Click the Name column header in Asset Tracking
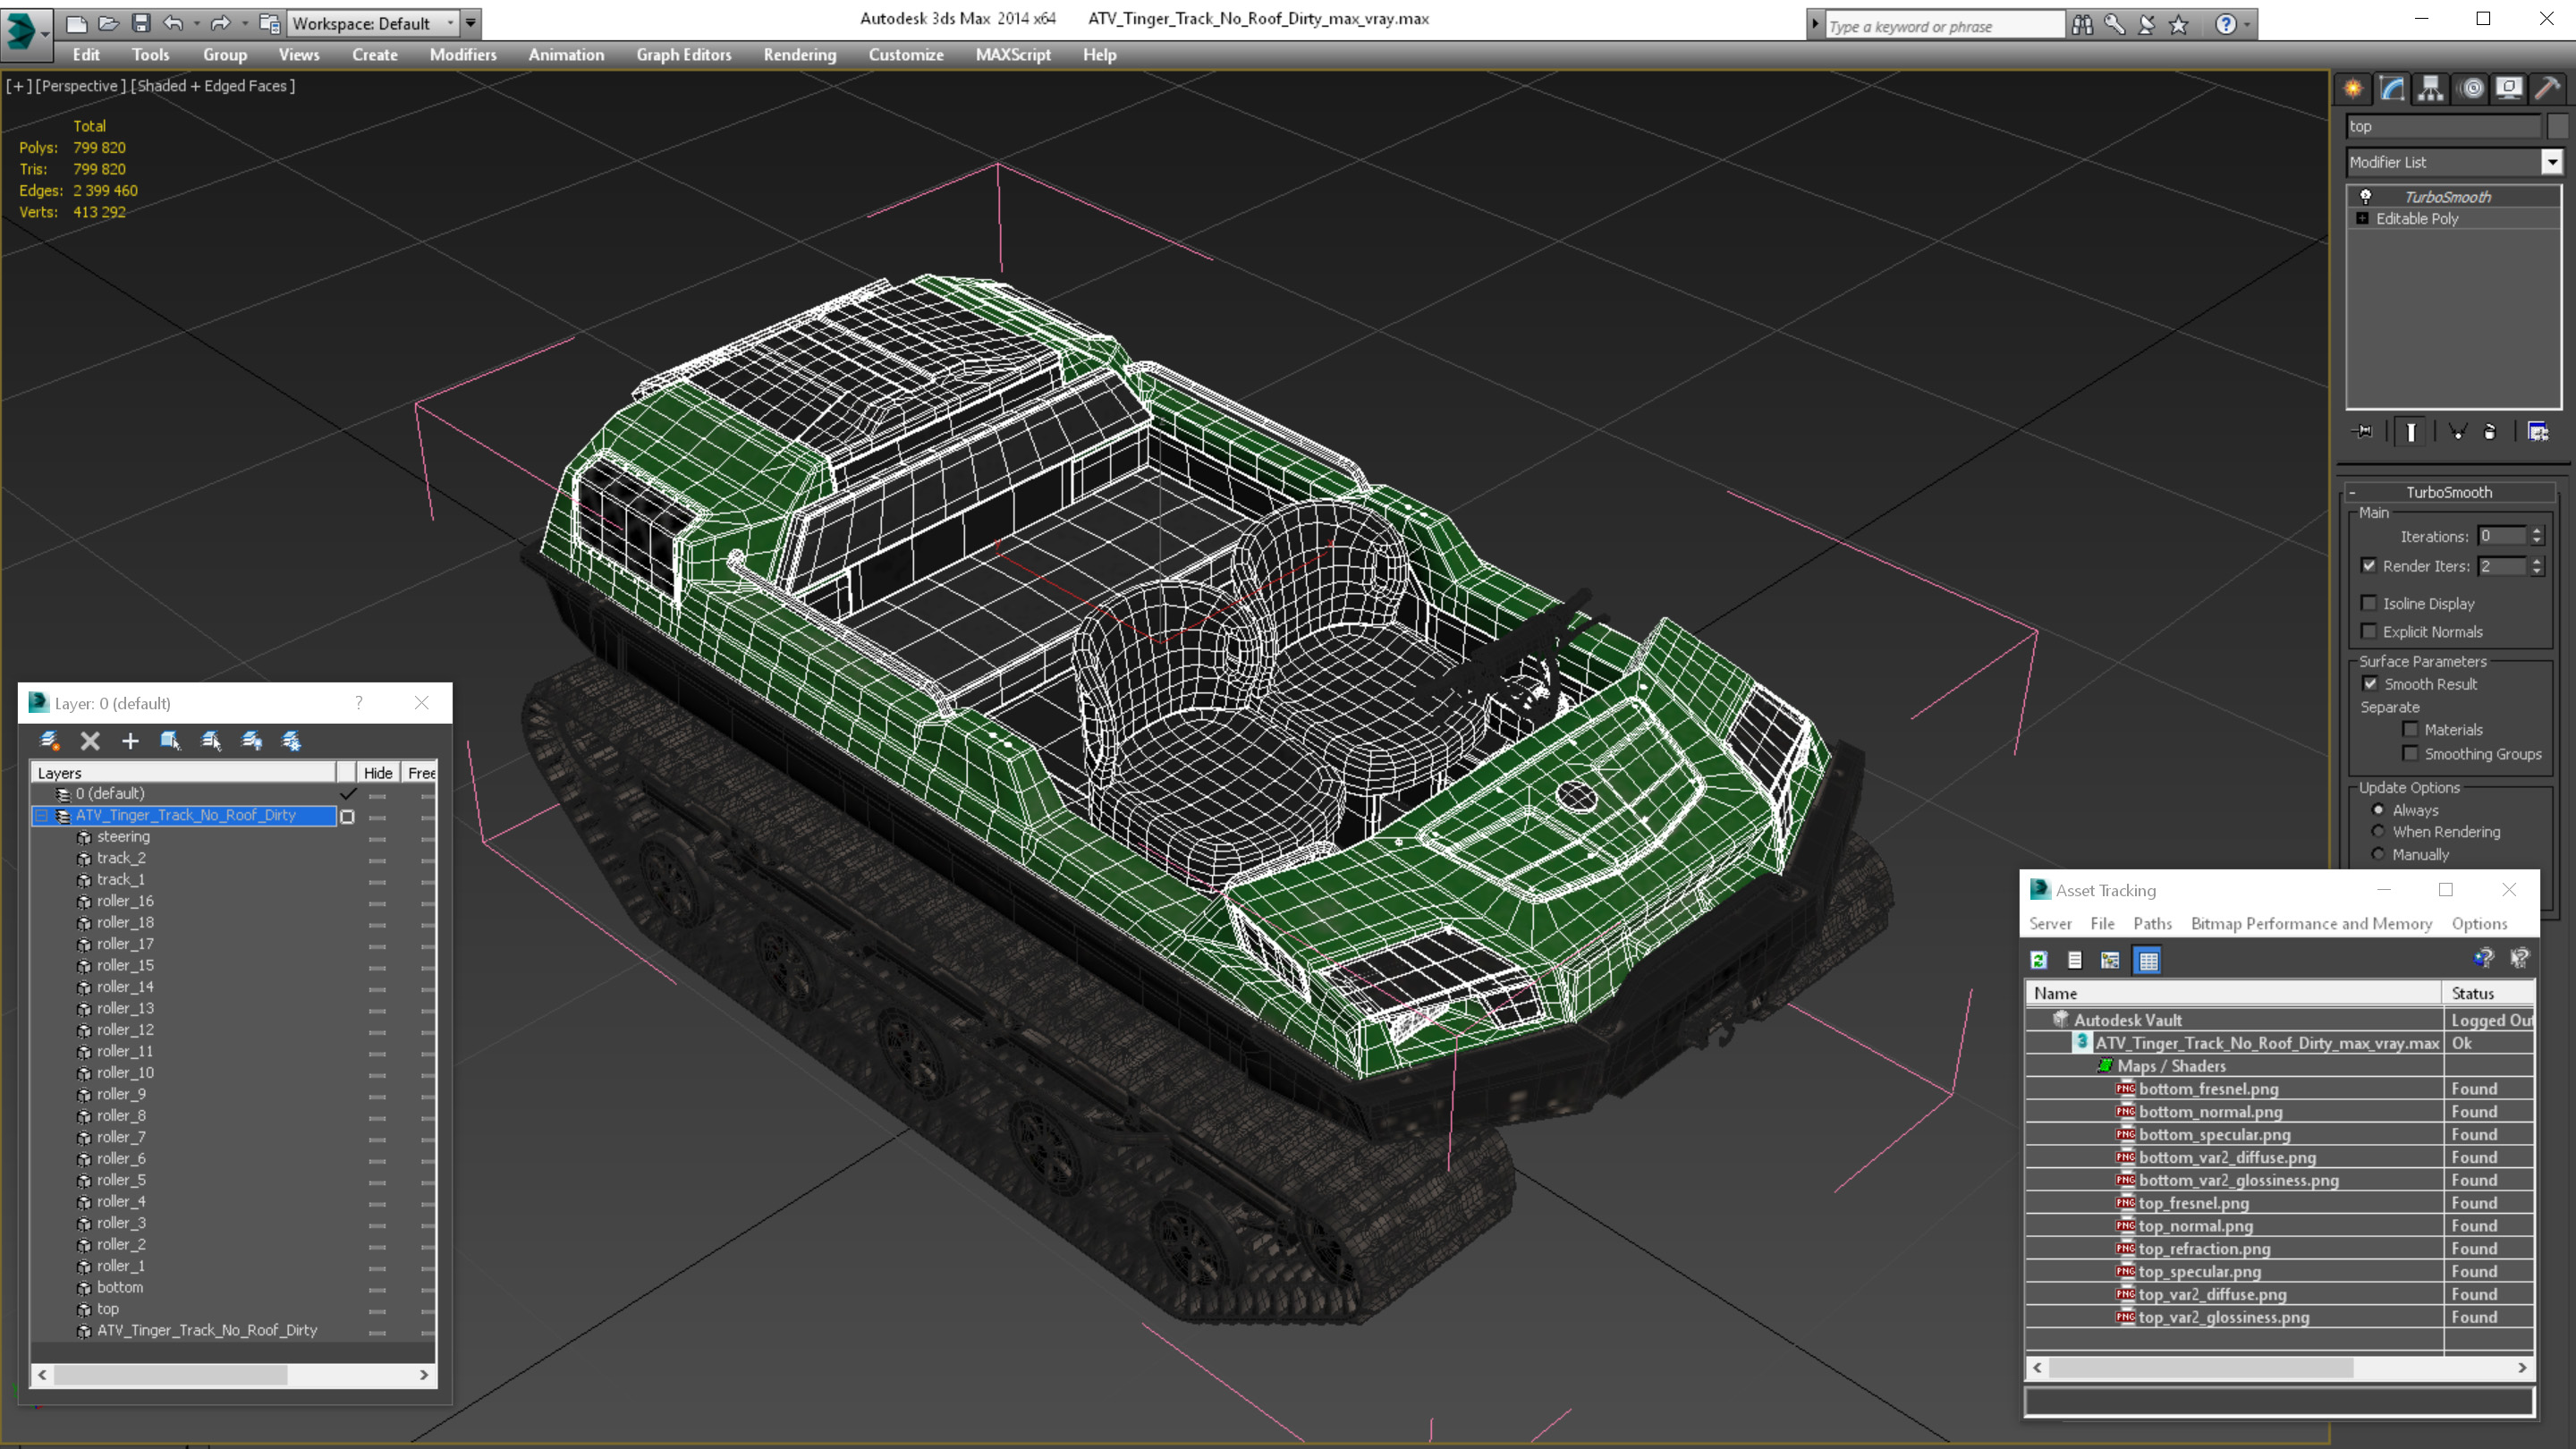2576x1449 pixels. coord(2234,993)
